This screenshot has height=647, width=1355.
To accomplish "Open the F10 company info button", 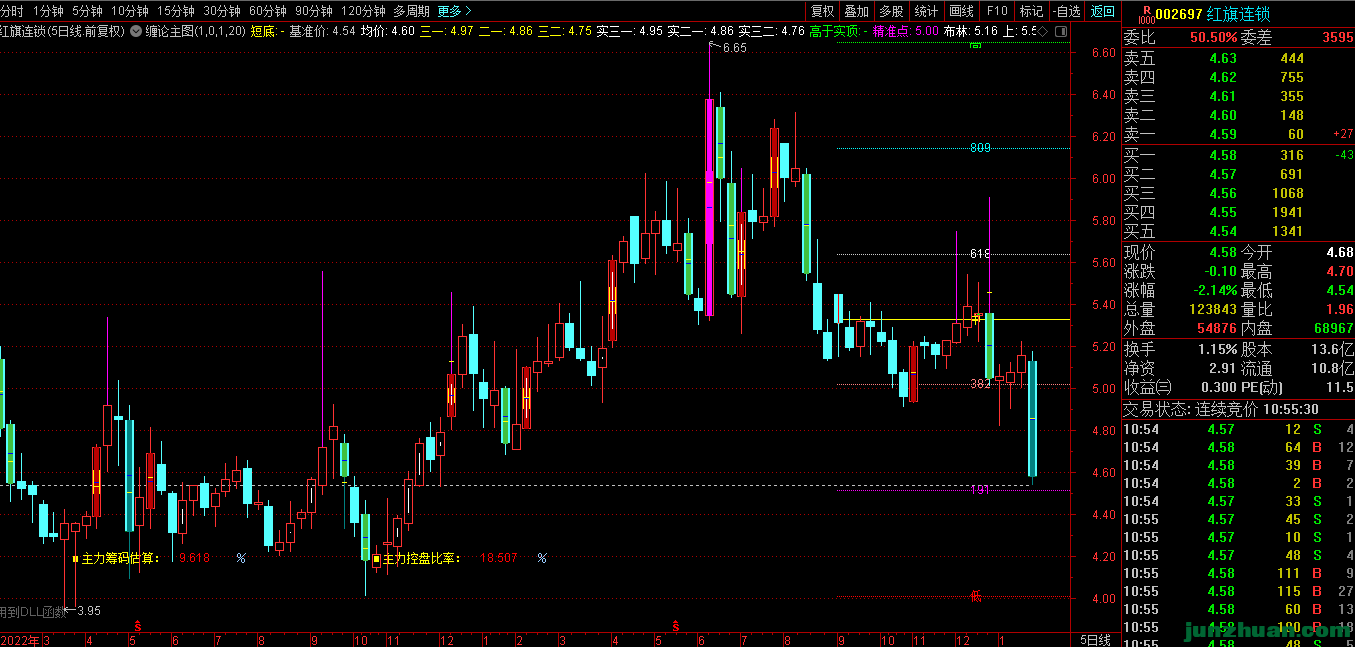I will pyautogui.click(x=996, y=11).
